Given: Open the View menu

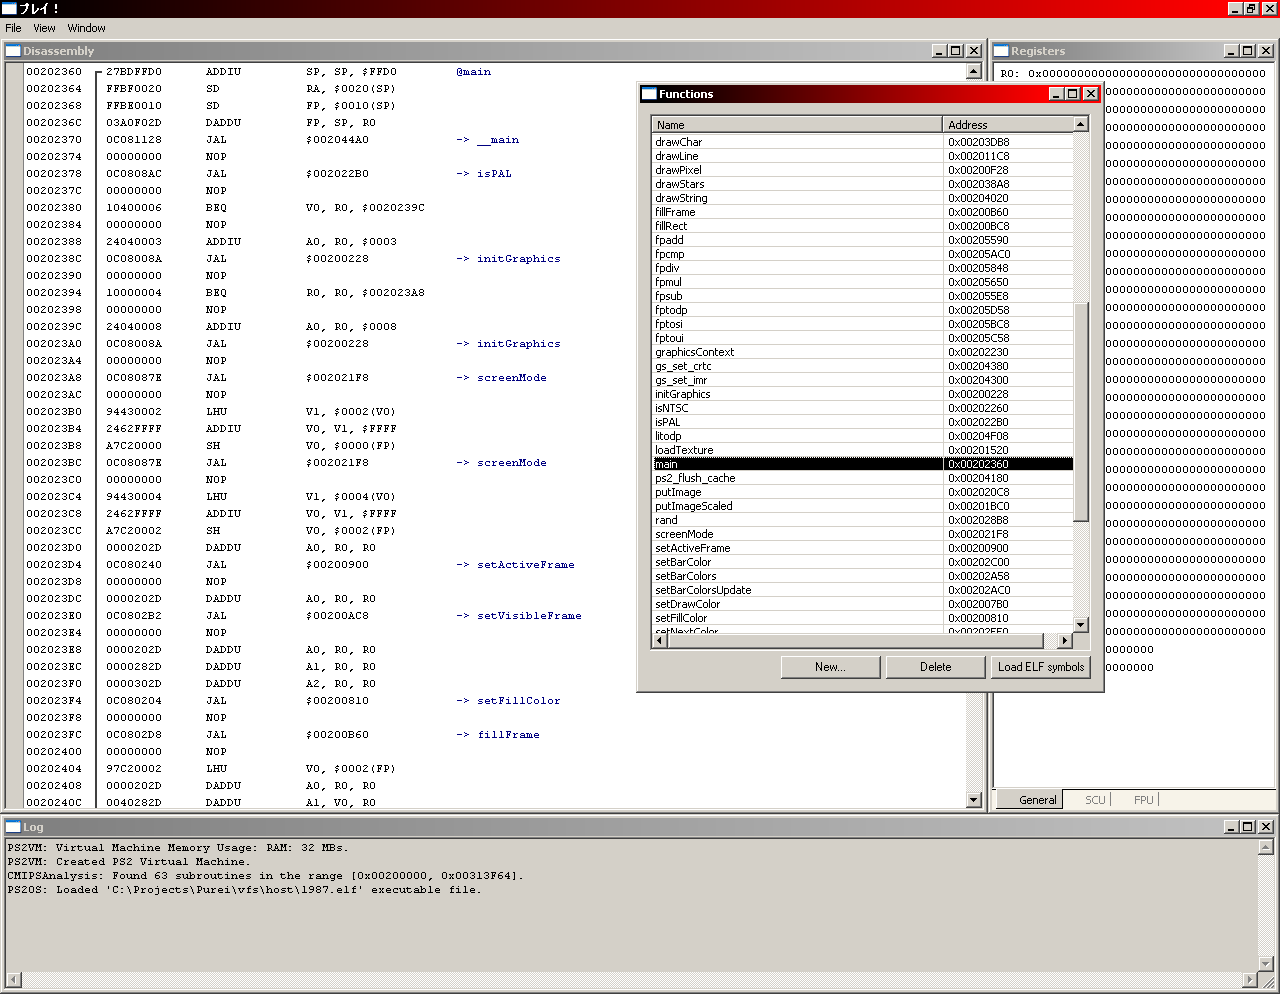Looking at the screenshot, I should click(x=44, y=28).
